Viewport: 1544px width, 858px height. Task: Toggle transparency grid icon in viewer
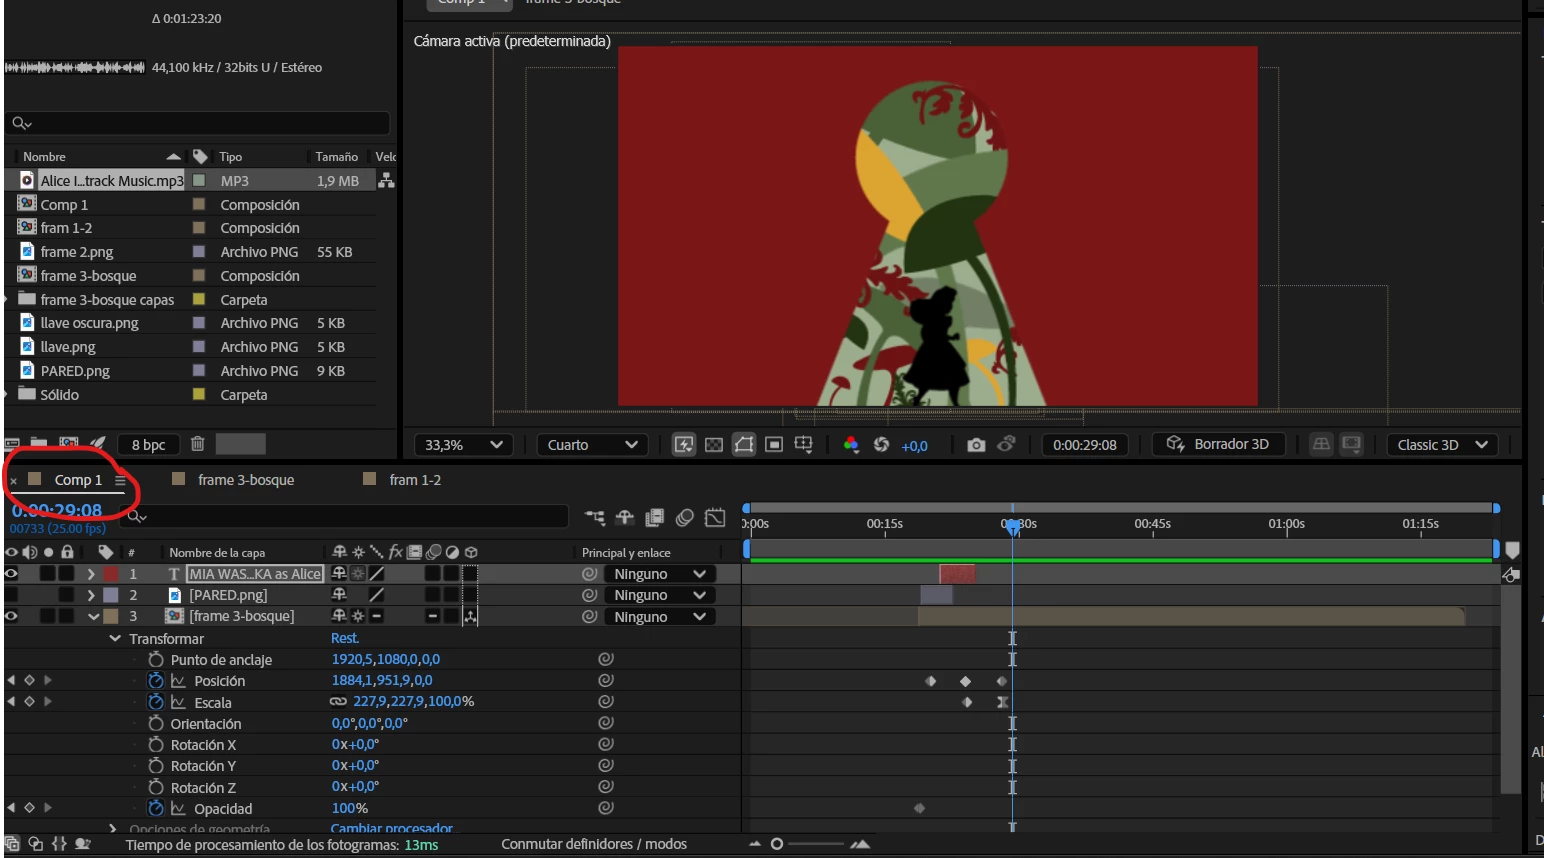tap(714, 445)
